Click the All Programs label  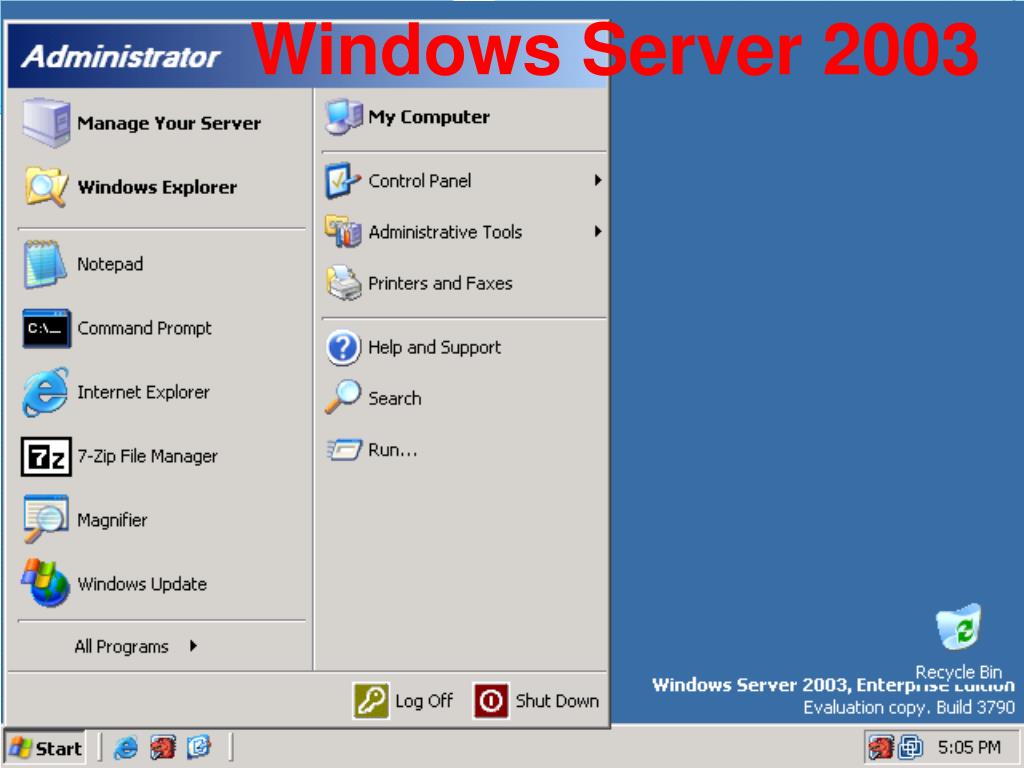coord(121,647)
